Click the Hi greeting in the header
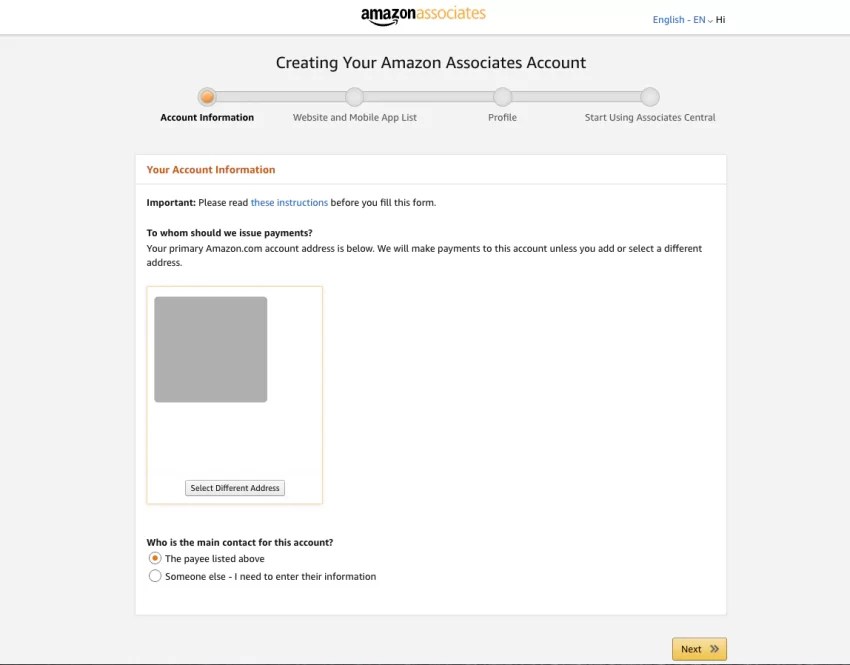The height and width of the screenshot is (665, 850). point(719,19)
